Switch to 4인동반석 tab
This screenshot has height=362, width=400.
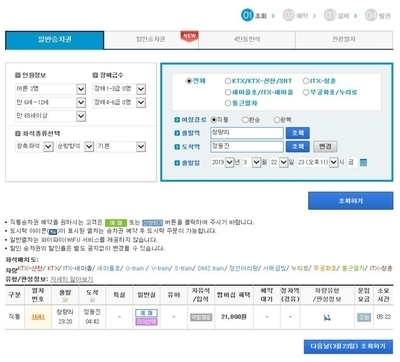click(247, 40)
